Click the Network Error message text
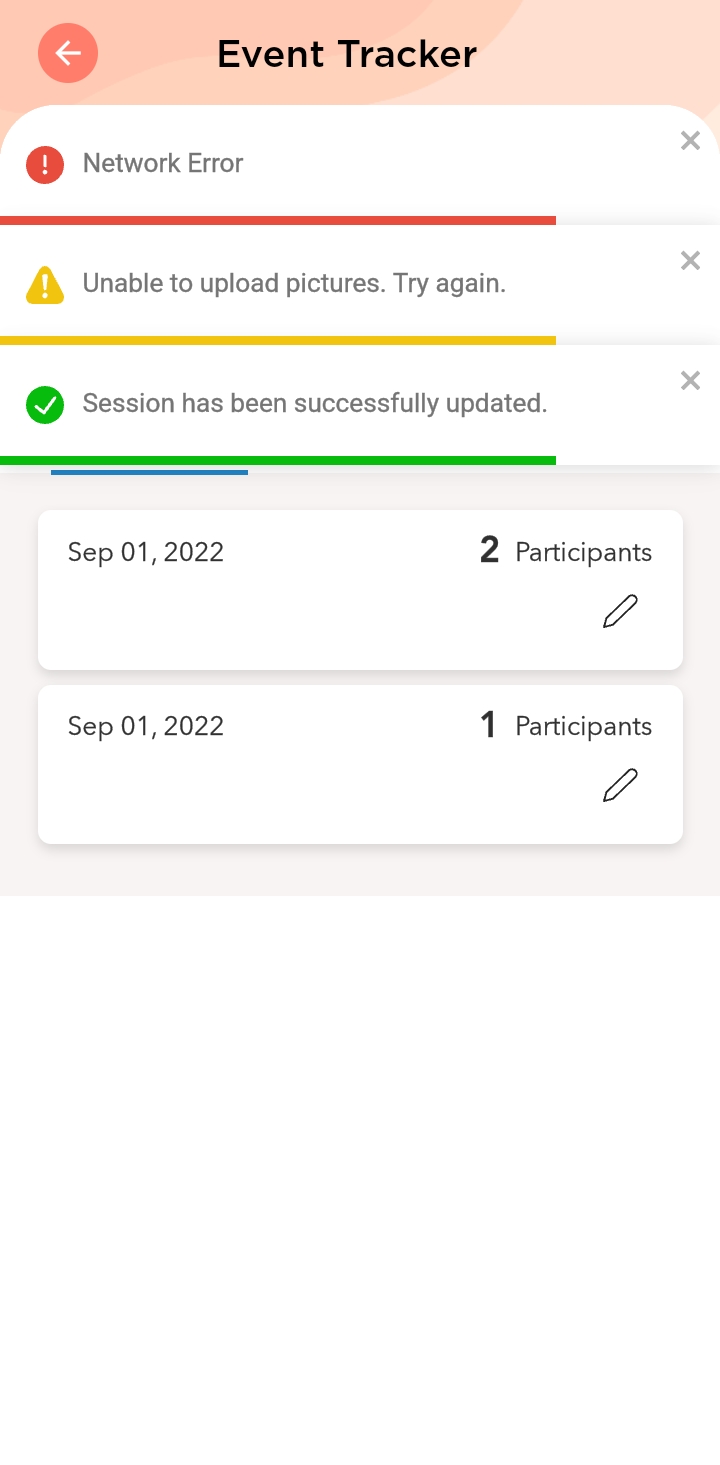Screen dimensions: 720x1465 tap(163, 163)
